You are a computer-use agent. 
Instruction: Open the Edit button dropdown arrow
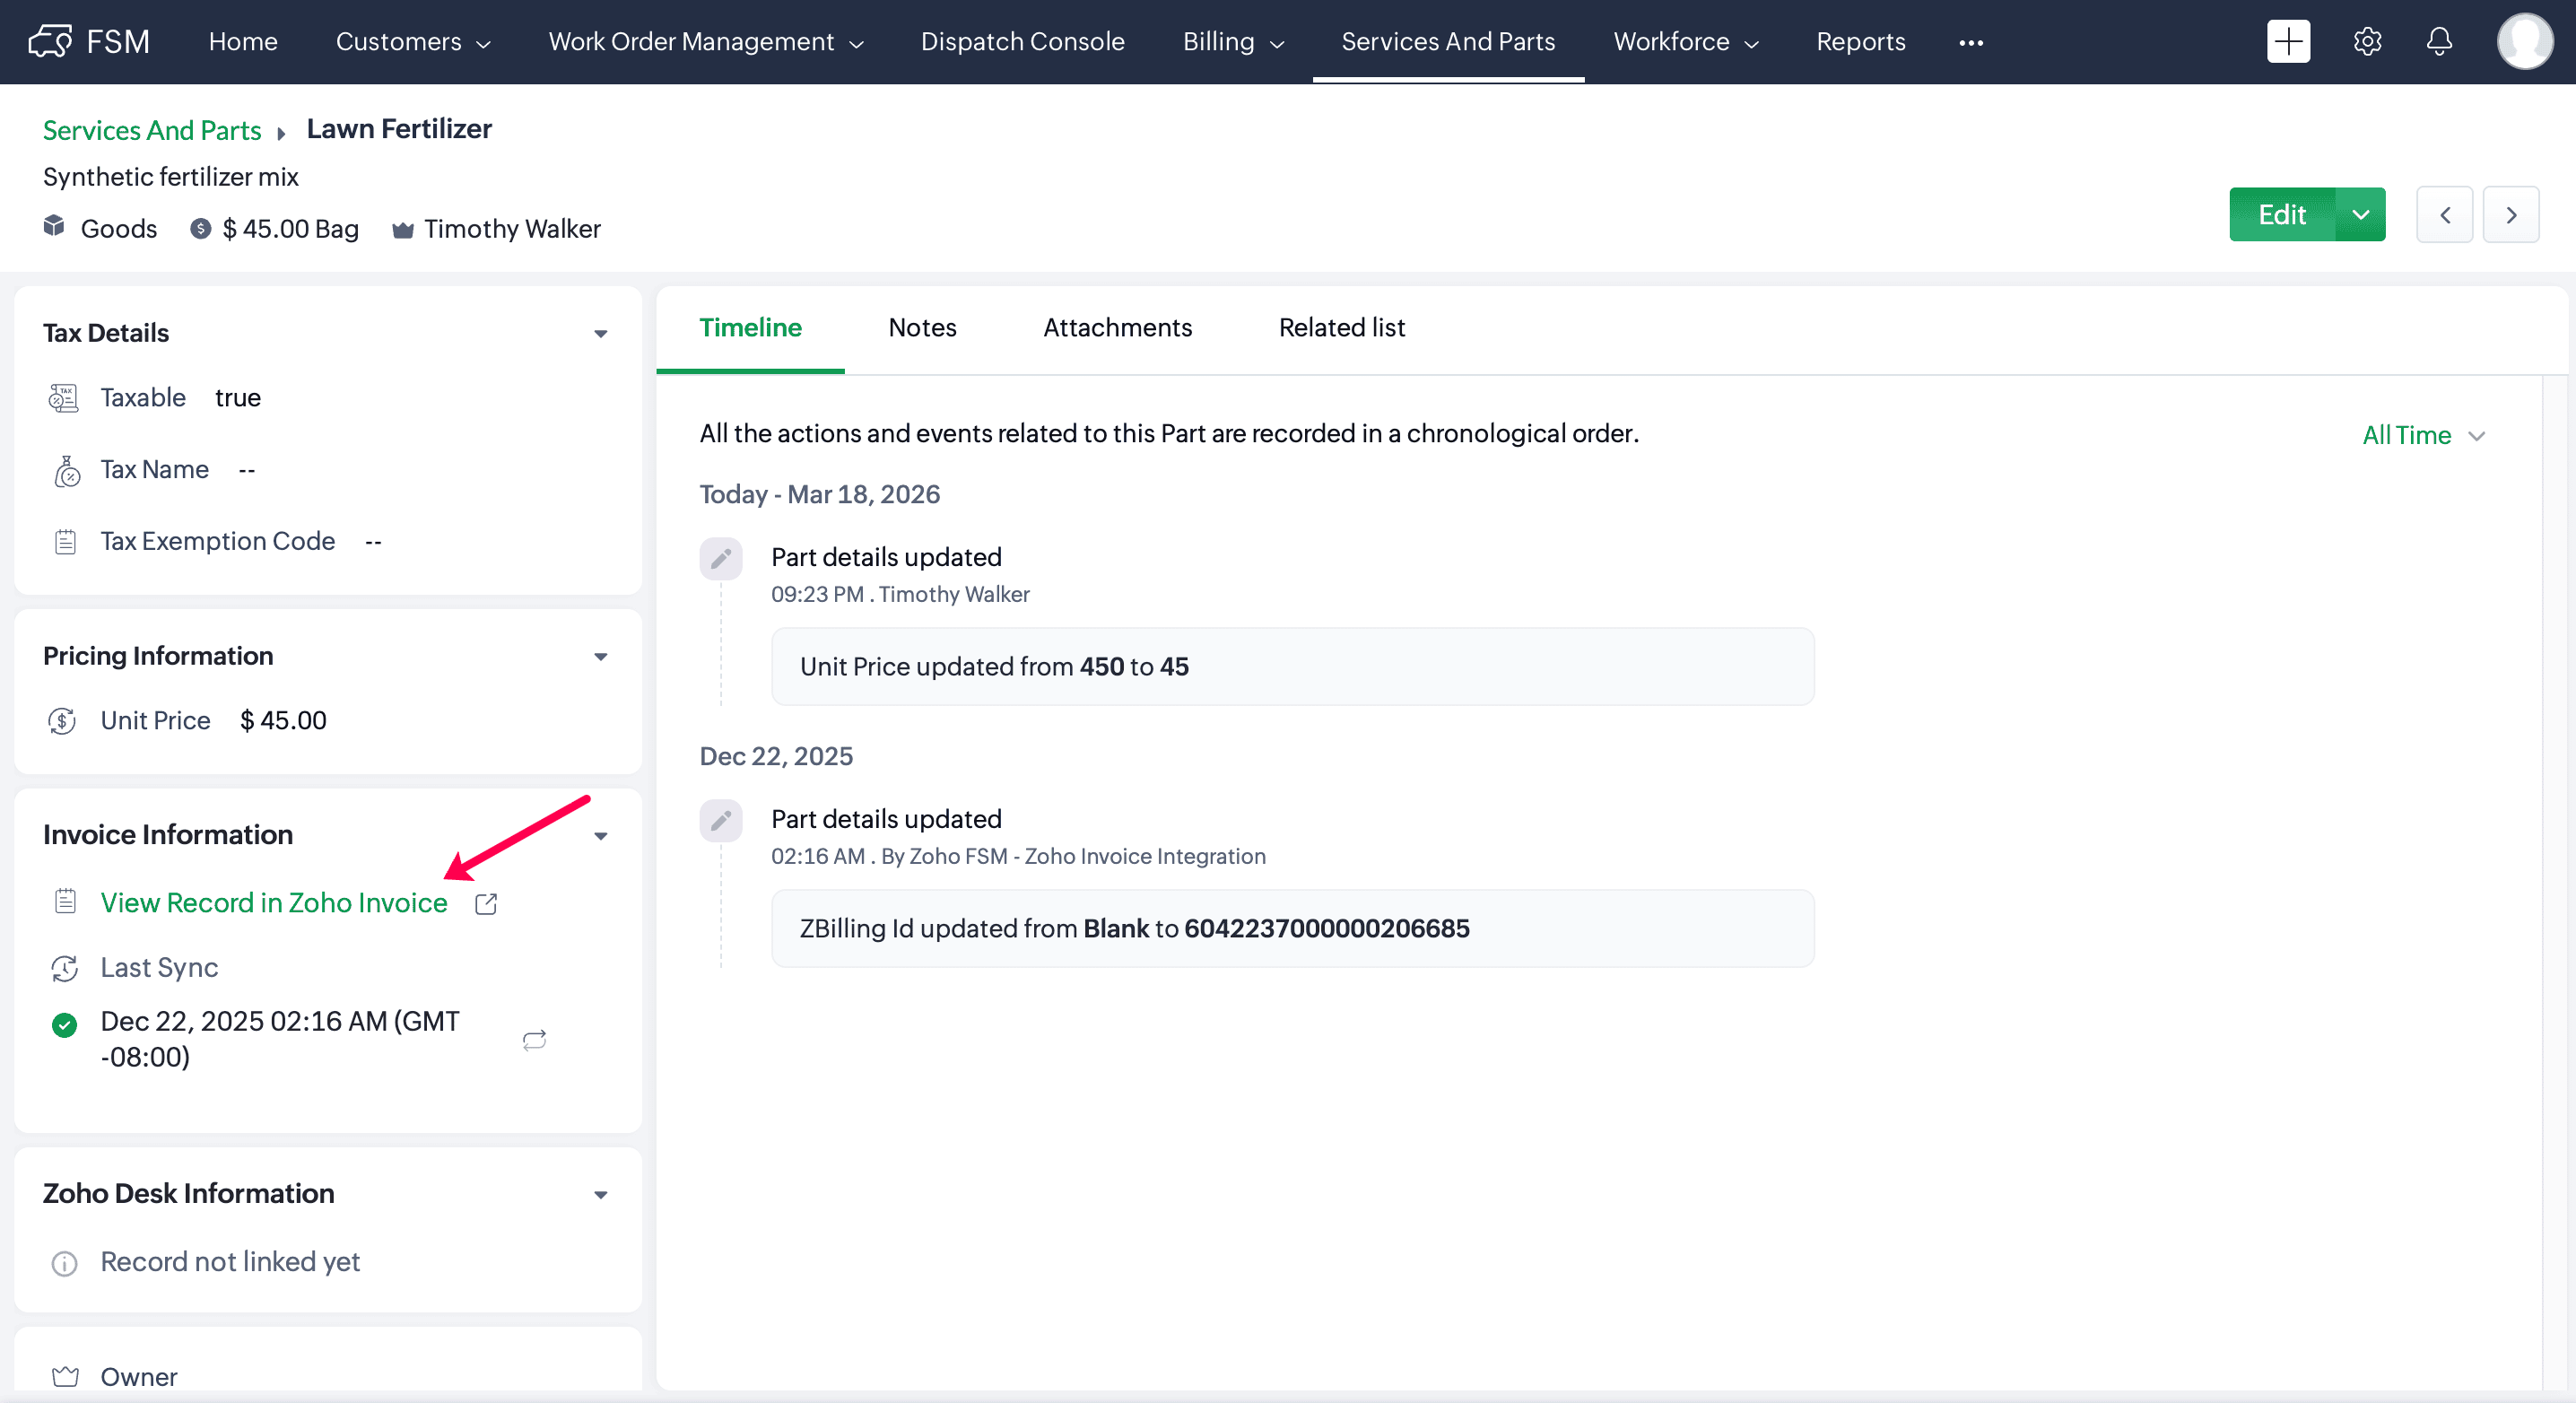pos(2360,215)
